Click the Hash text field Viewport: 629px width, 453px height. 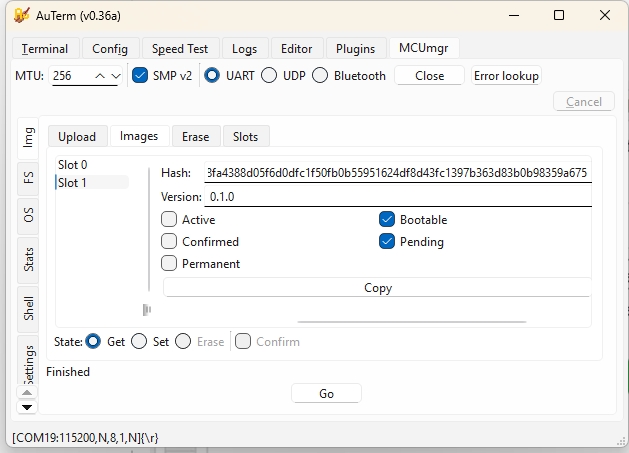coord(397,173)
